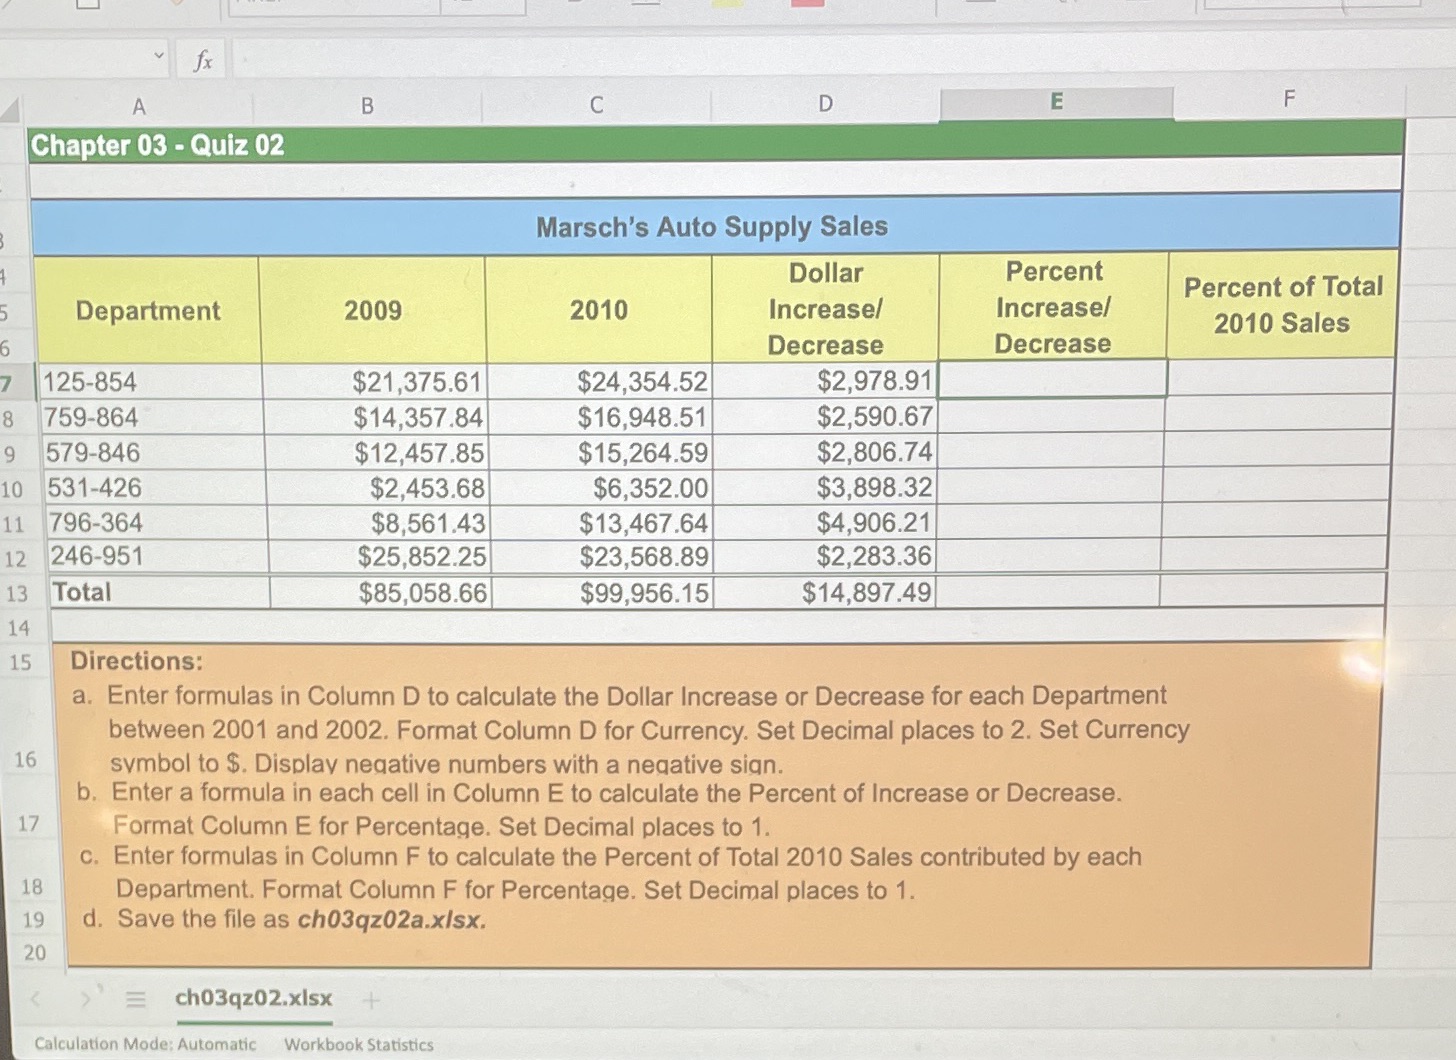The height and width of the screenshot is (1060, 1456).
Task: Select cell with value $8,561.43
Action: 379,523
